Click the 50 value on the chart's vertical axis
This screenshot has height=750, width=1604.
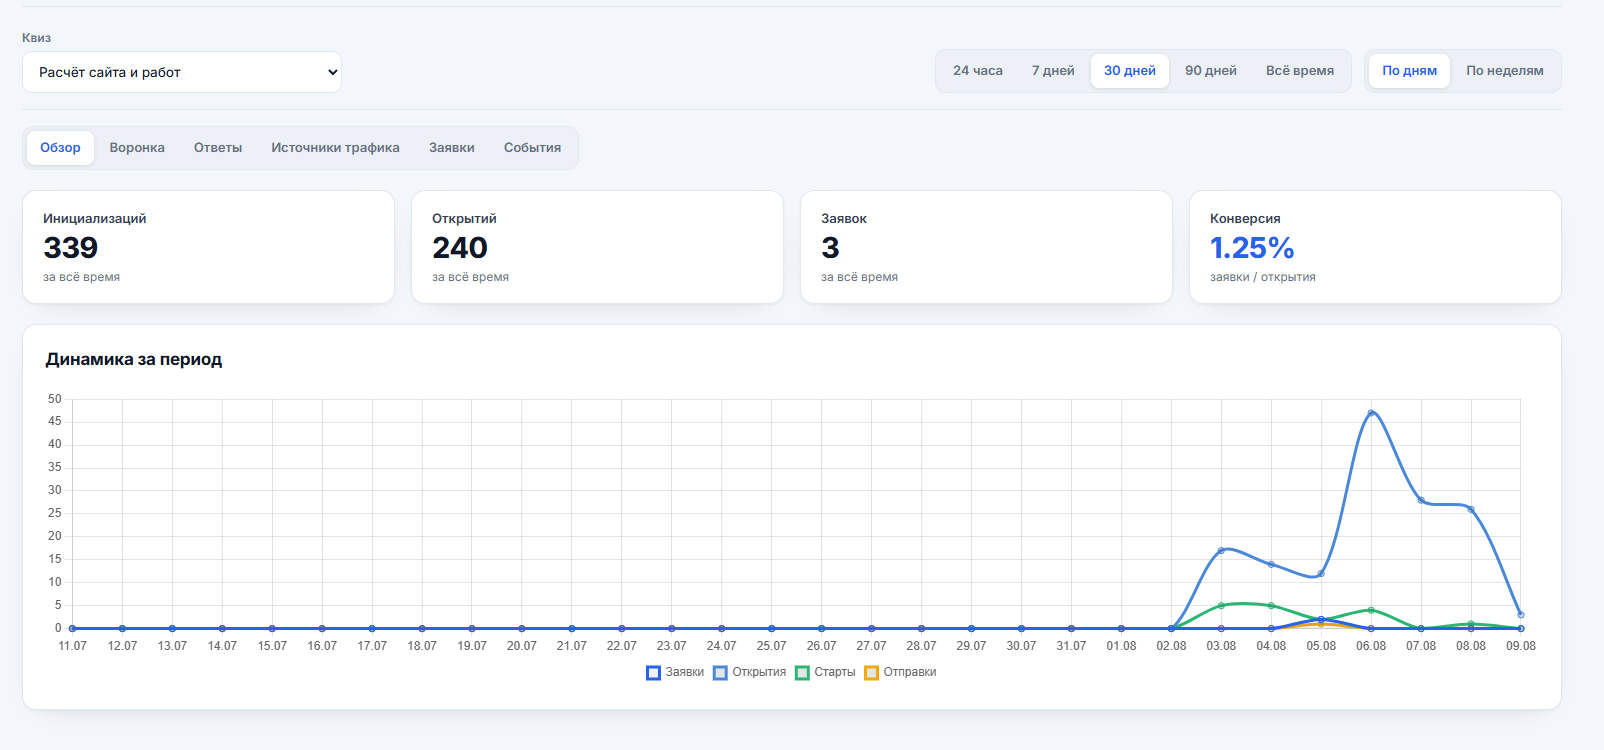[55, 399]
